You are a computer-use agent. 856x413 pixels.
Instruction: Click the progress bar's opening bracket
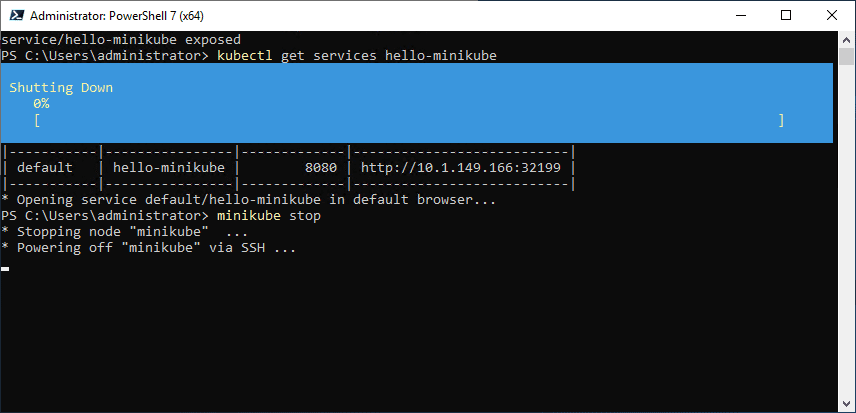[x=37, y=120]
